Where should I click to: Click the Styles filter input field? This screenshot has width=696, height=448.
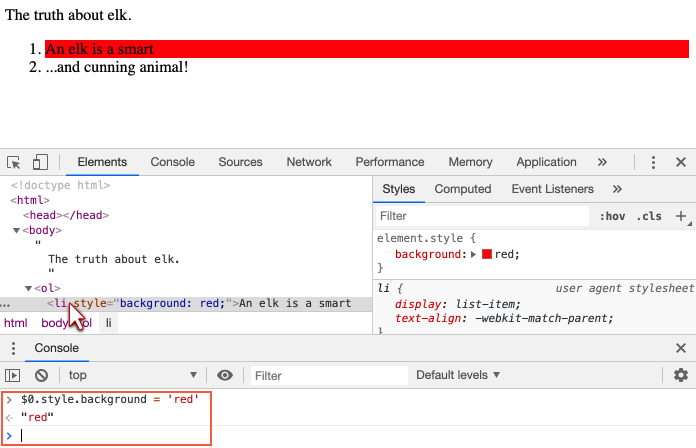[x=482, y=216]
